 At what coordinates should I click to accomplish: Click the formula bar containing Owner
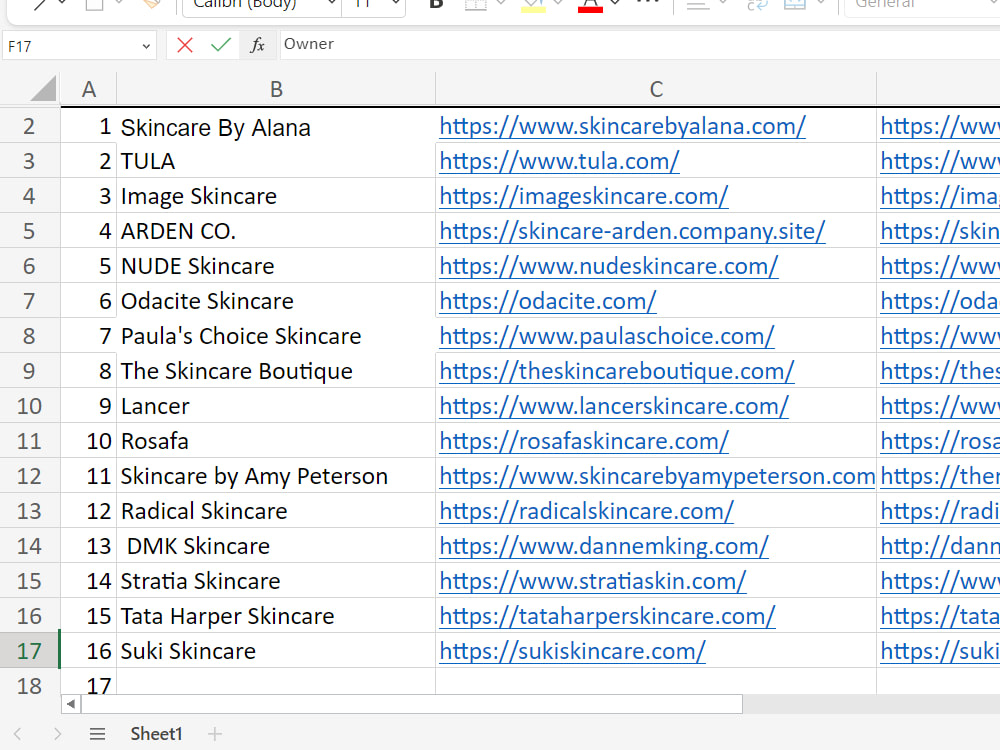[x=640, y=45]
